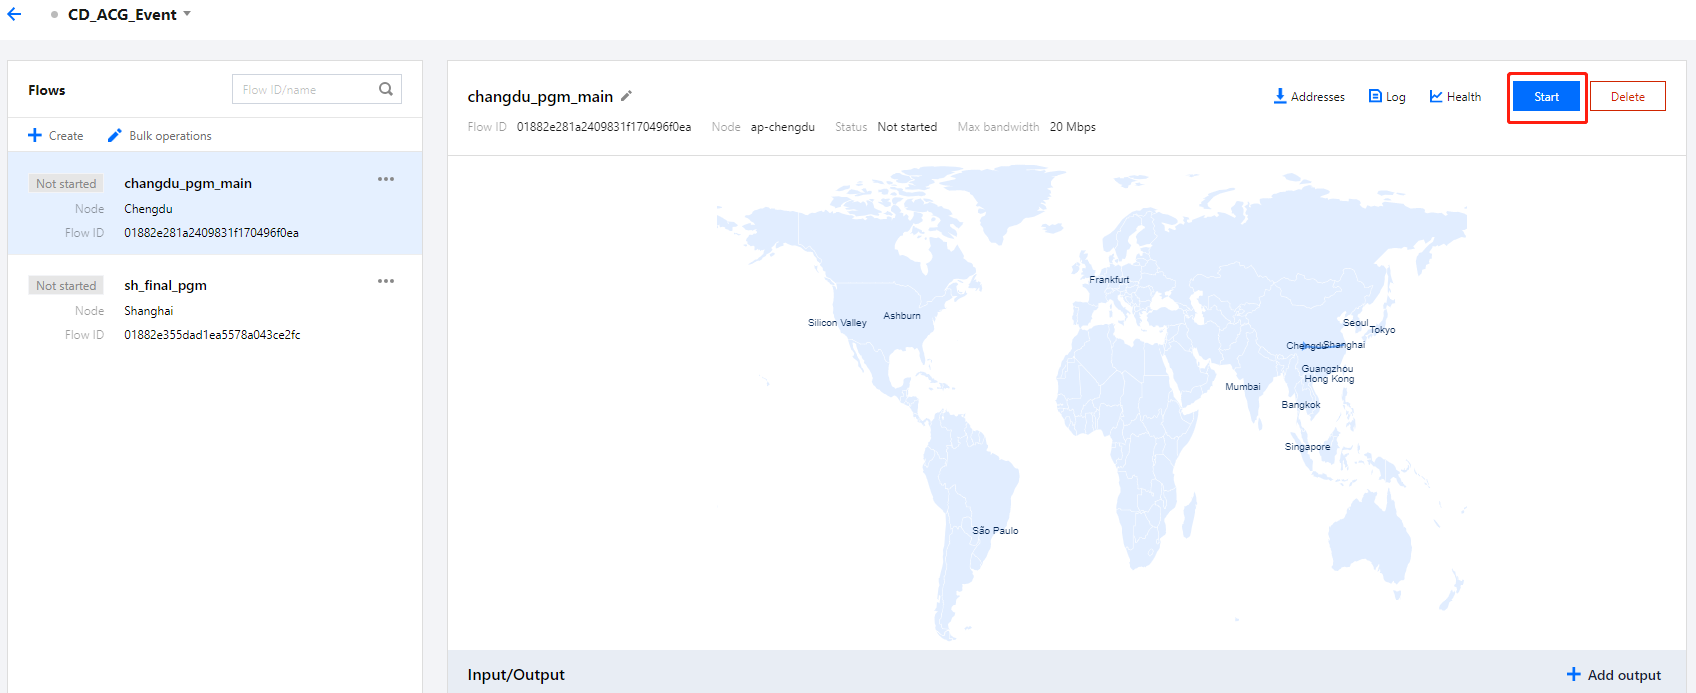Image resolution: width=1696 pixels, height=693 pixels.
Task: Click the Silicon Valley node on map
Action: tap(837, 323)
